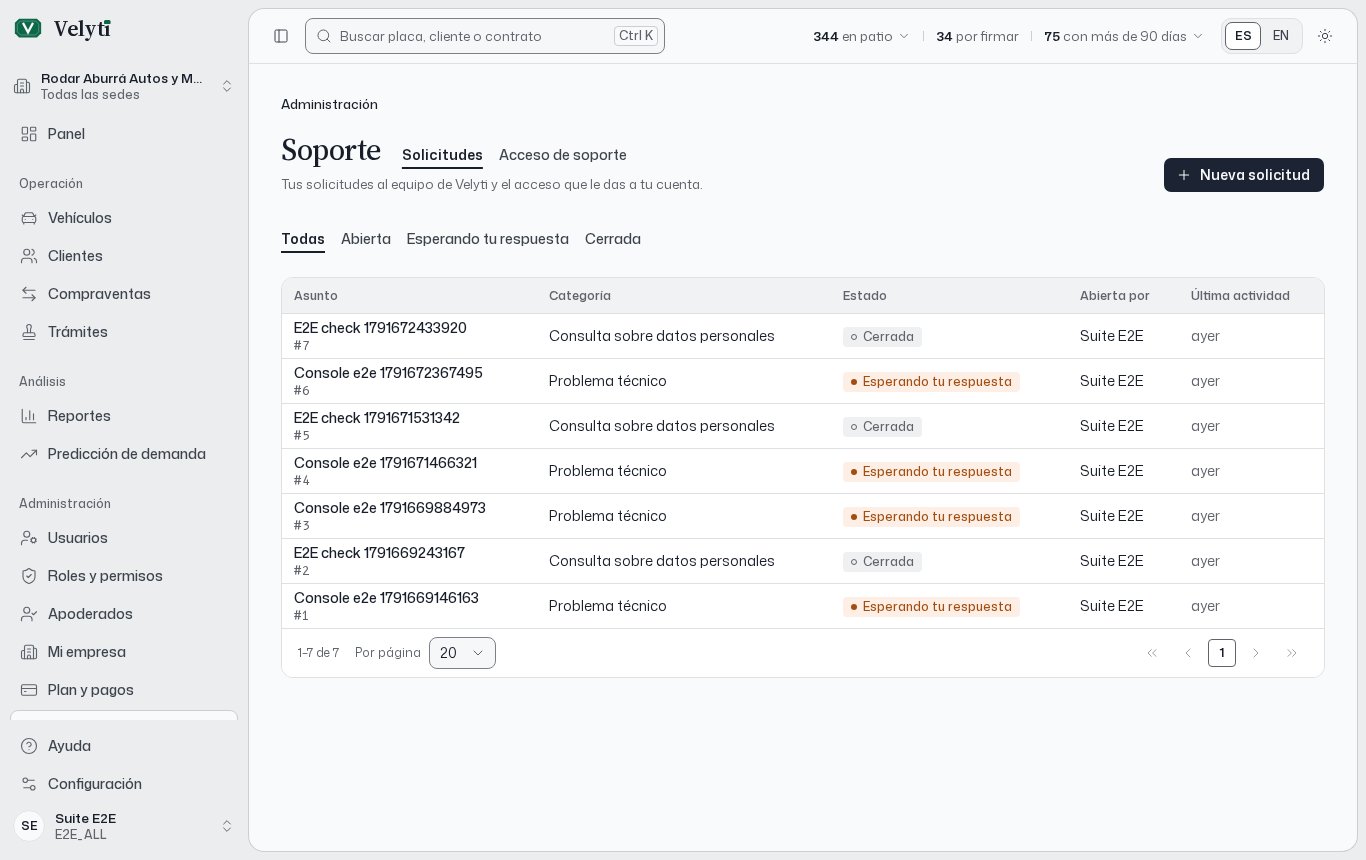Open Compraventas via its swap-arrows icon

[x=29, y=294]
